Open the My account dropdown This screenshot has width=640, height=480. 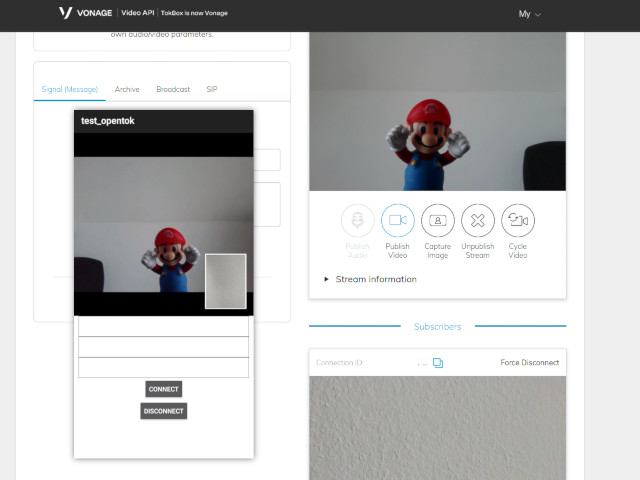click(529, 14)
